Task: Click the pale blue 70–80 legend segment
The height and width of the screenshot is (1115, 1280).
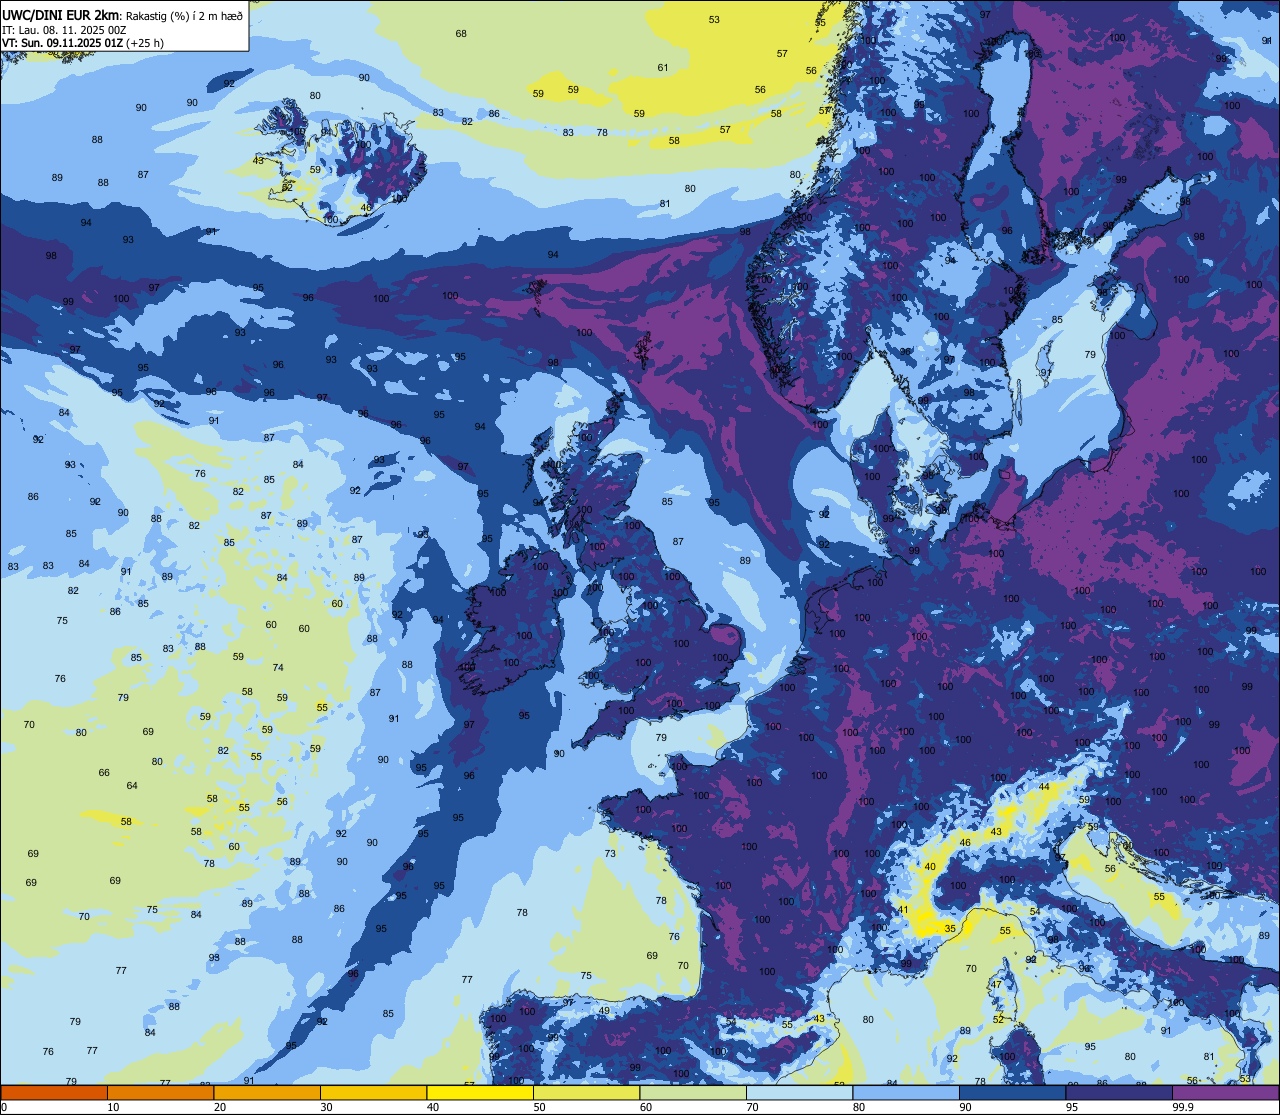Action: pyautogui.click(x=799, y=1092)
